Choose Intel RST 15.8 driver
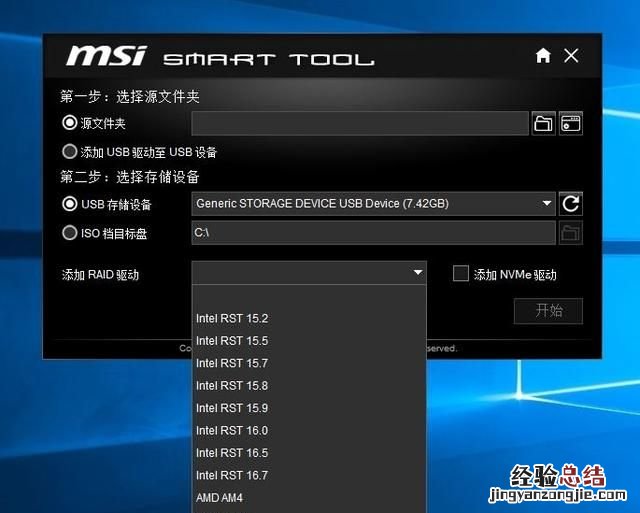This screenshot has width=640, height=513. 309,386
